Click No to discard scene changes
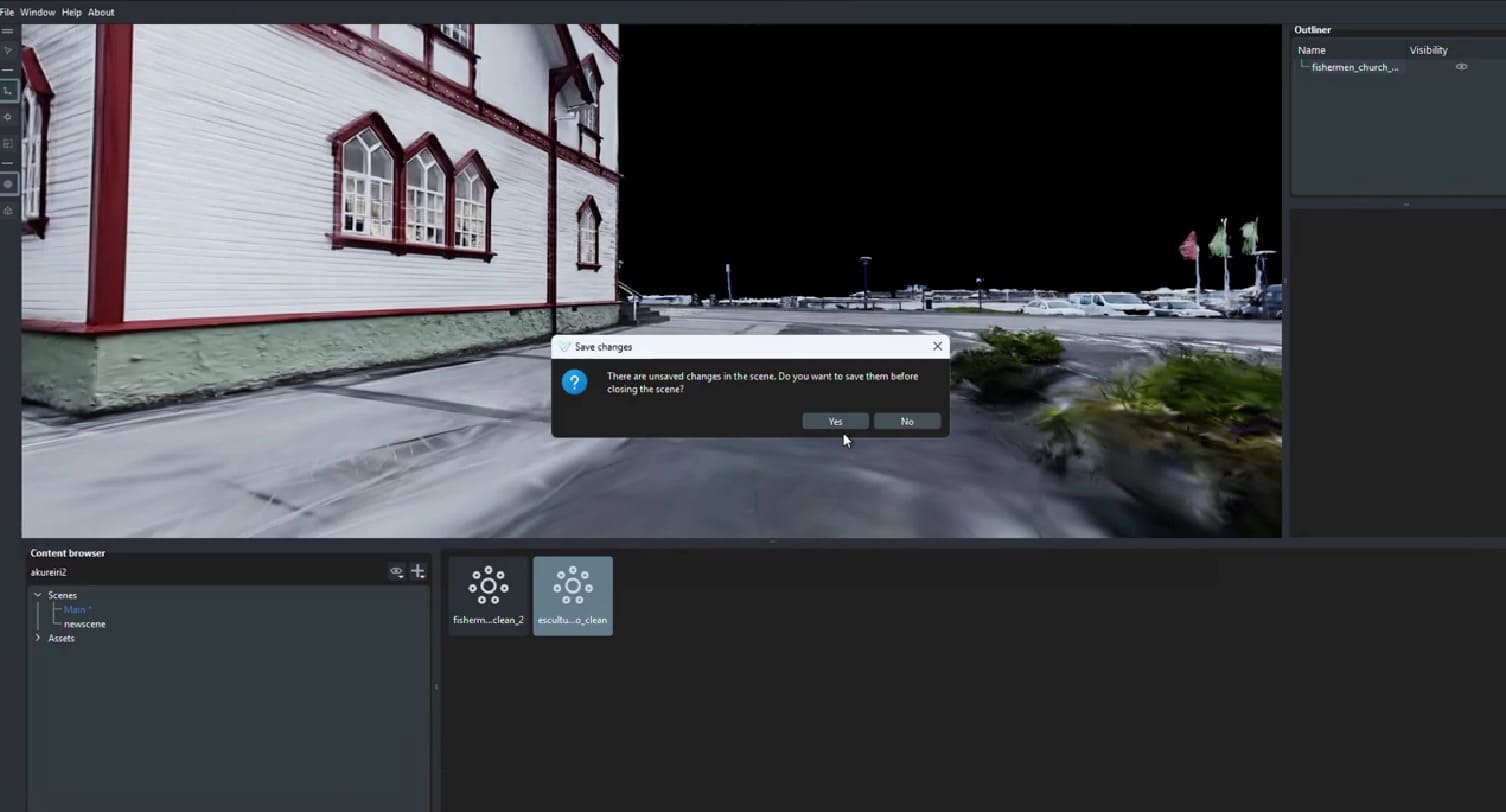This screenshot has height=812, width=1506. [x=907, y=421]
